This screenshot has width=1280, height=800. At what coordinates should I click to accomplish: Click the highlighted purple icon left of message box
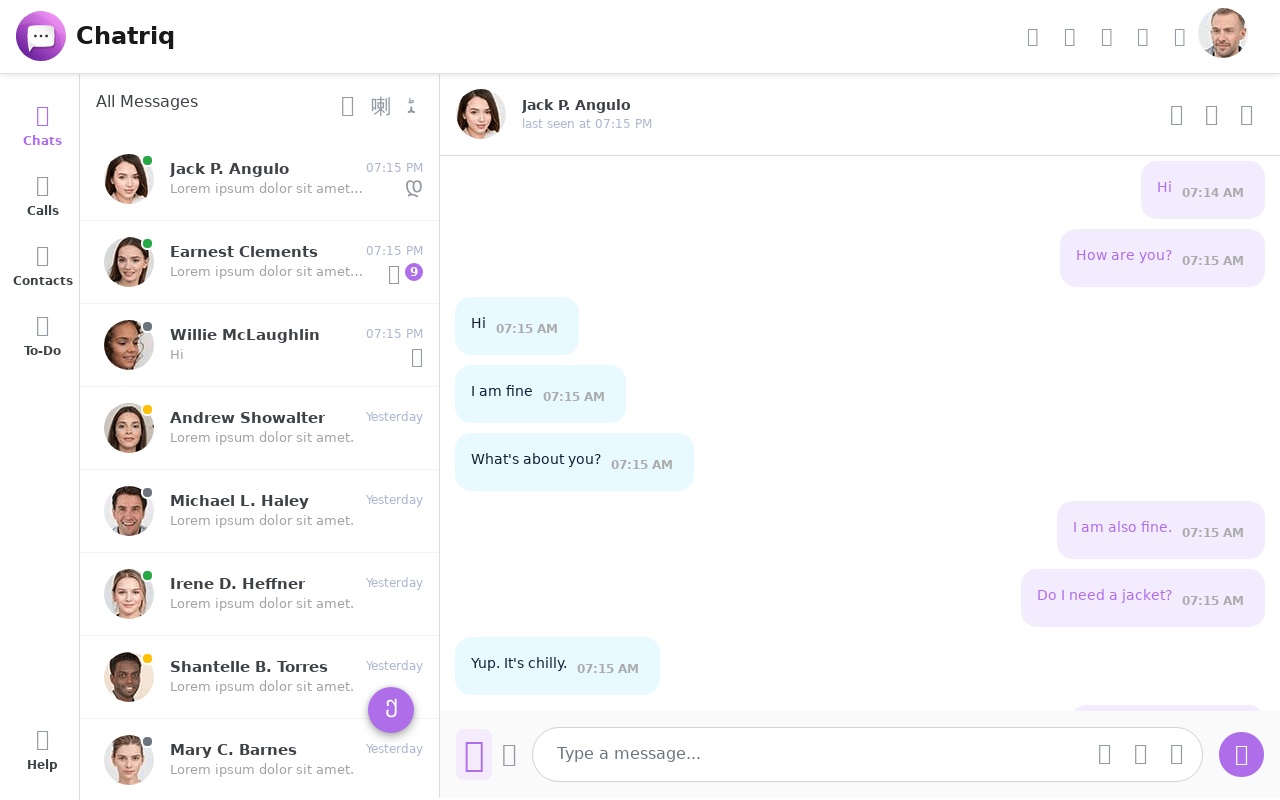(x=474, y=755)
